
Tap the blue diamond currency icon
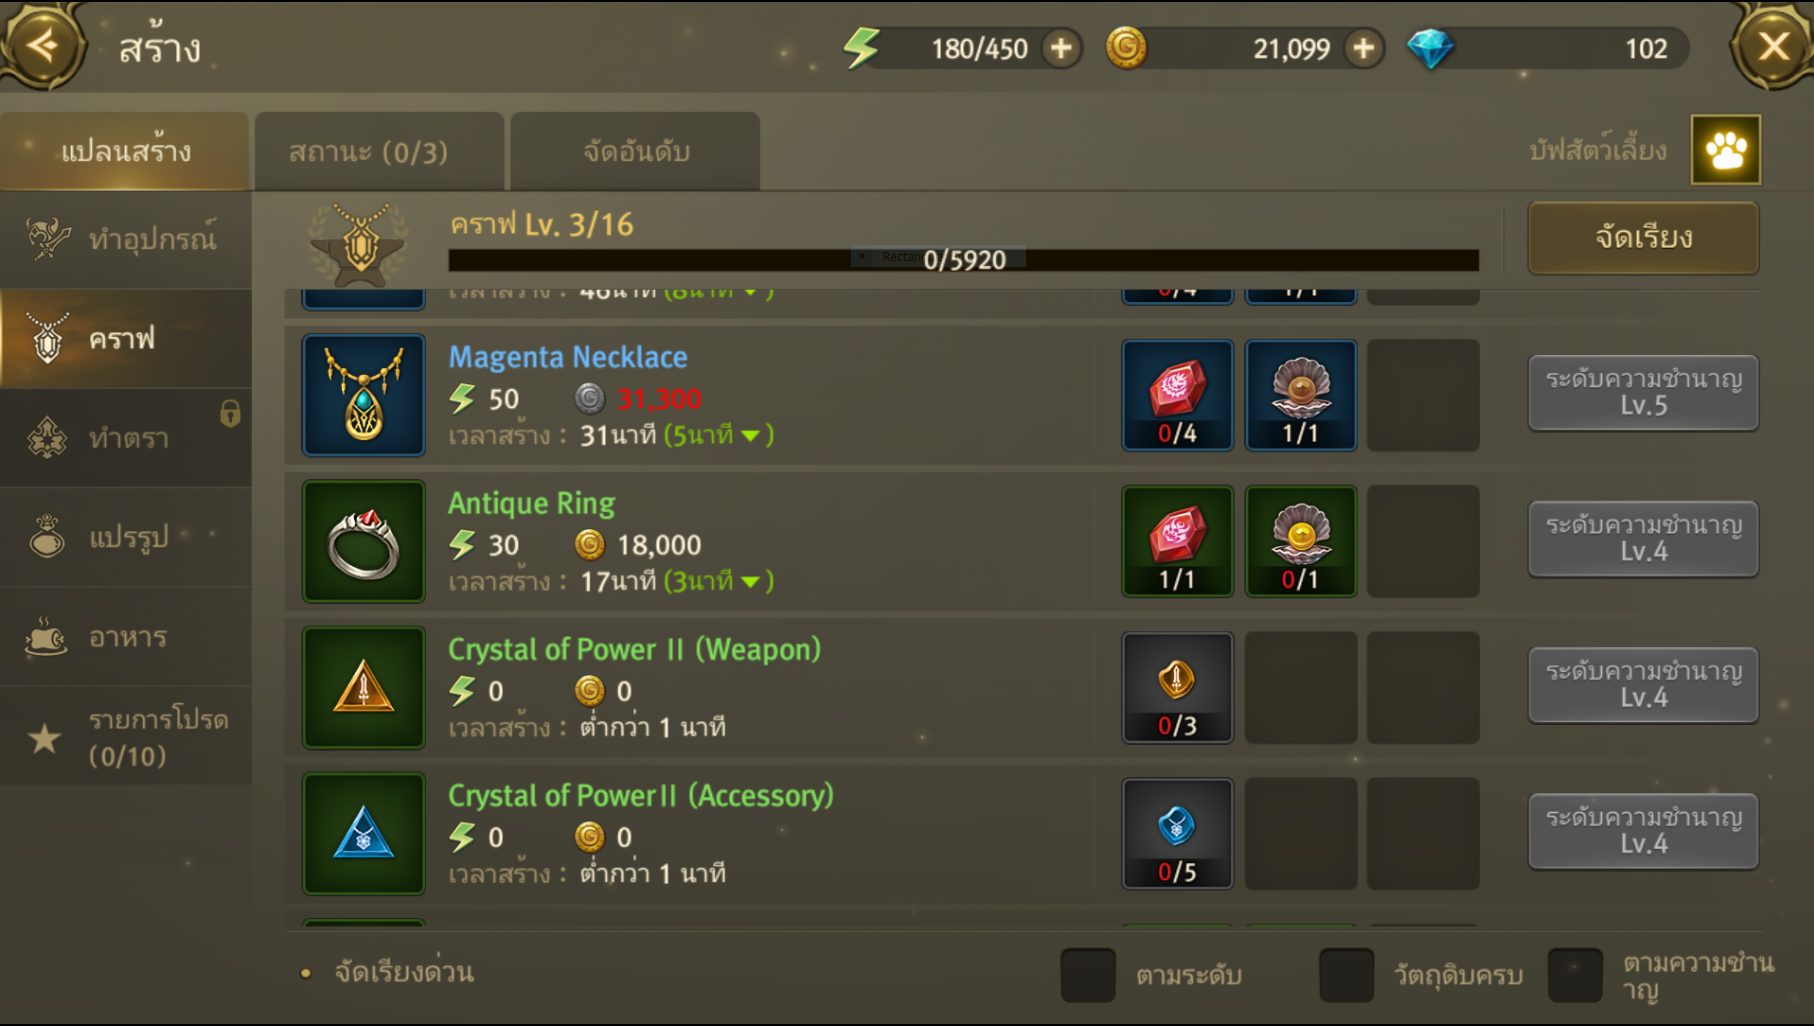pos(1430,48)
